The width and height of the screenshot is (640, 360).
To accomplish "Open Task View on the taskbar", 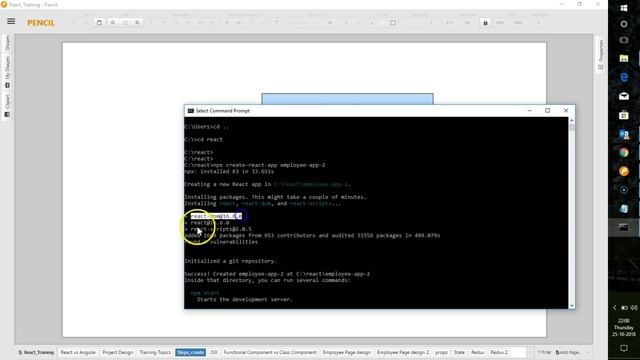I will click(624, 40).
